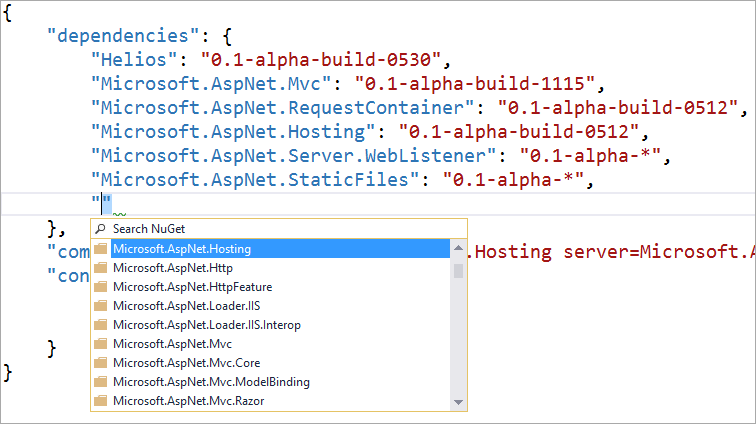Click the "Microsoft.AspNet.RequestContainer" key
The height and width of the screenshot is (424, 756).
click(283, 108)
